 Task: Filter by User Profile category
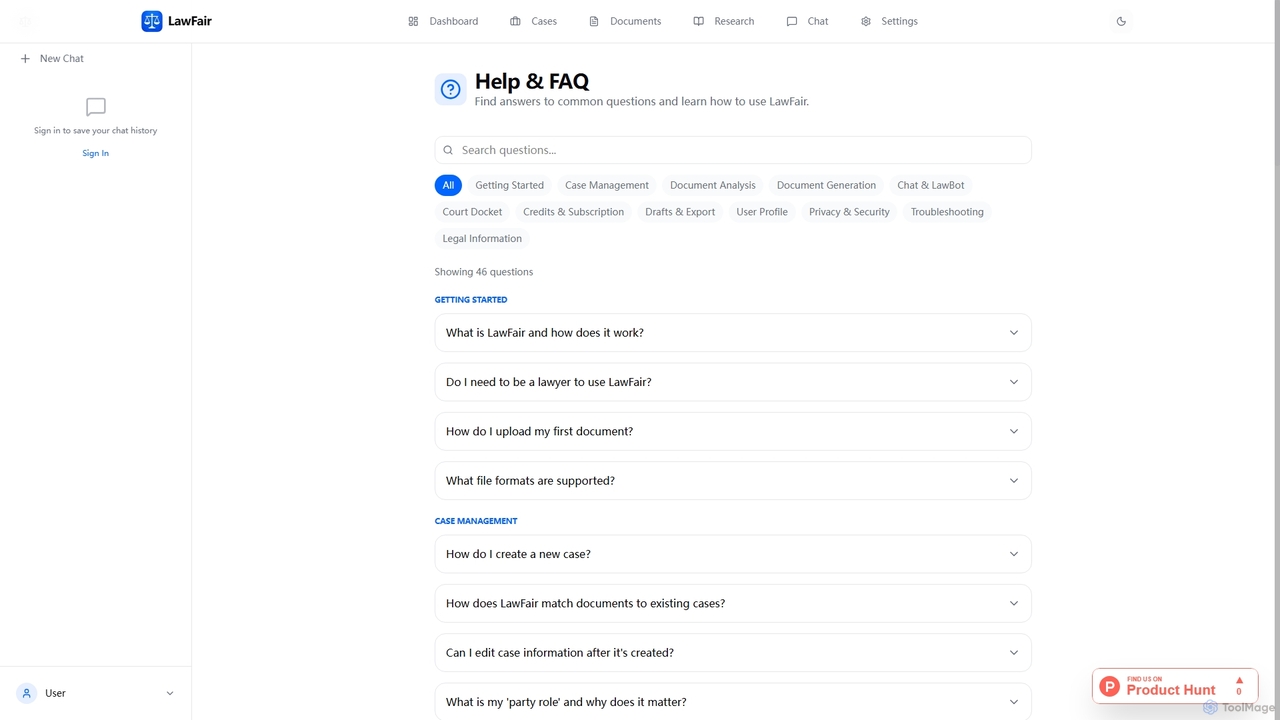pos(762,212)
